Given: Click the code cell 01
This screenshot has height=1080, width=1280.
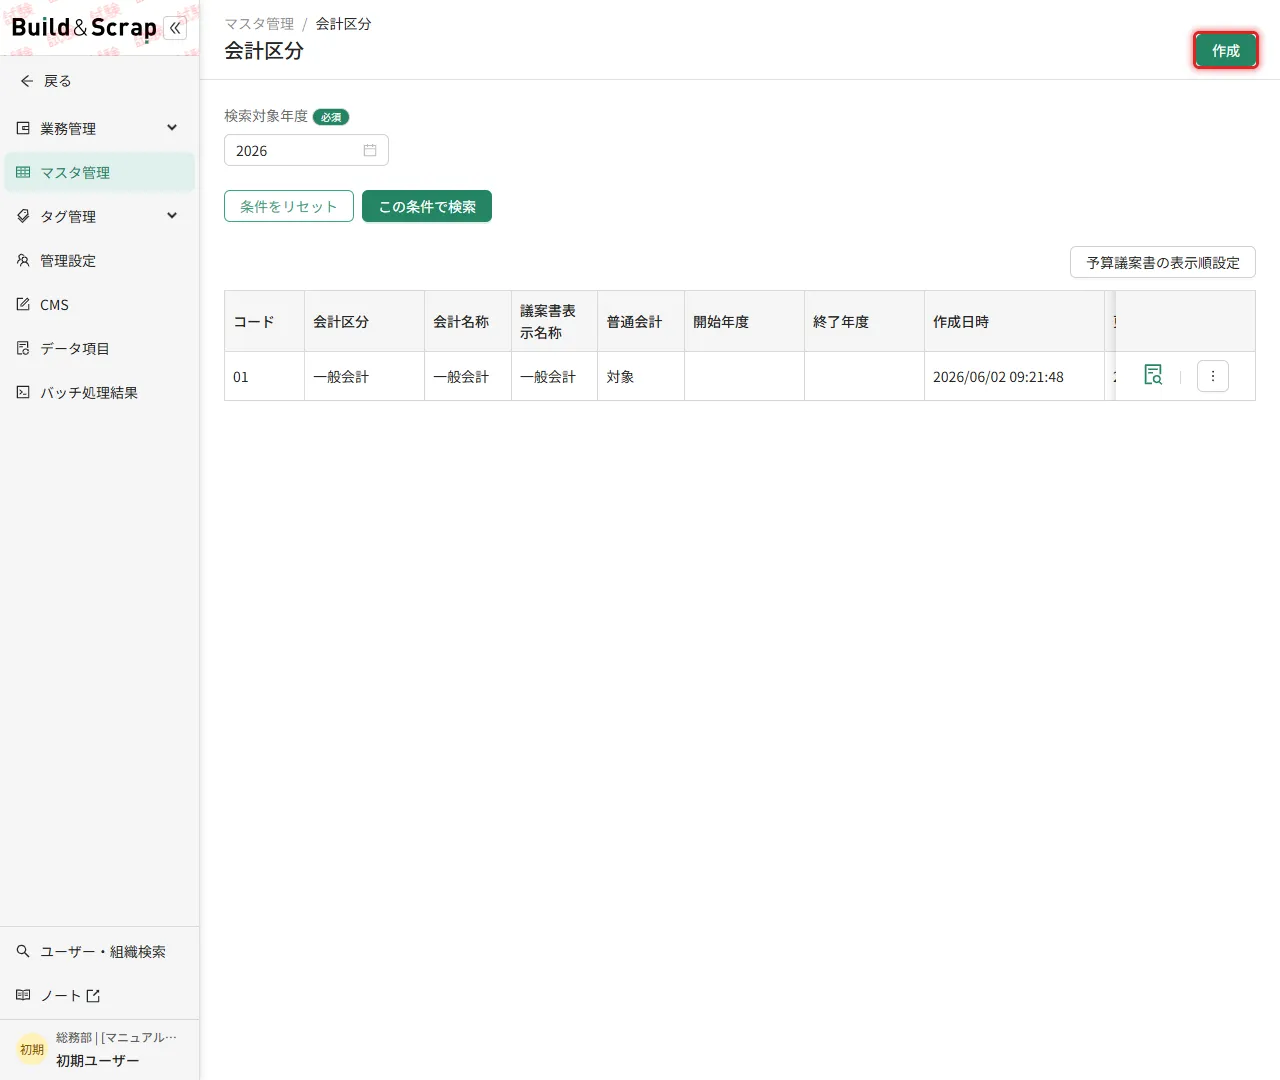Looking at the screenshot, I should pos(265,376).
